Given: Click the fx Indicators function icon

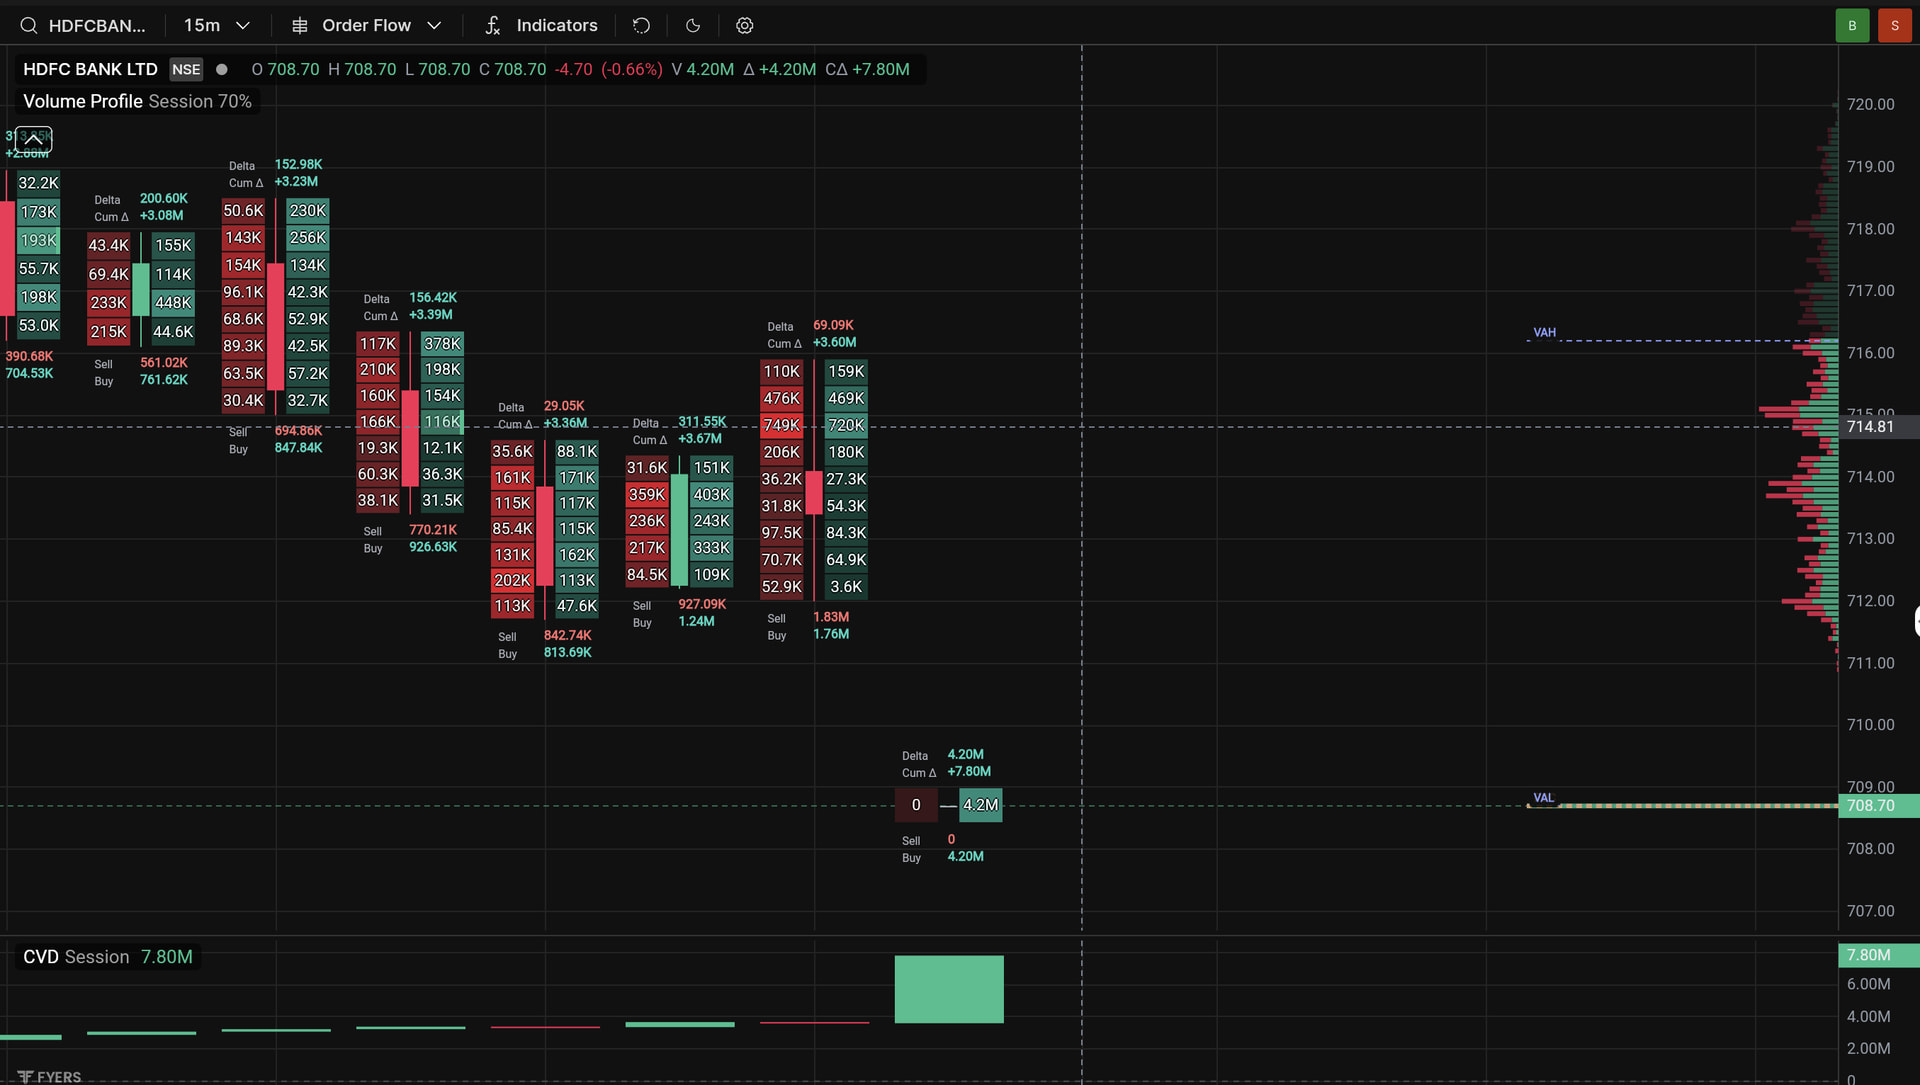Looking at the screenshot, I should [x=492, y=26].
